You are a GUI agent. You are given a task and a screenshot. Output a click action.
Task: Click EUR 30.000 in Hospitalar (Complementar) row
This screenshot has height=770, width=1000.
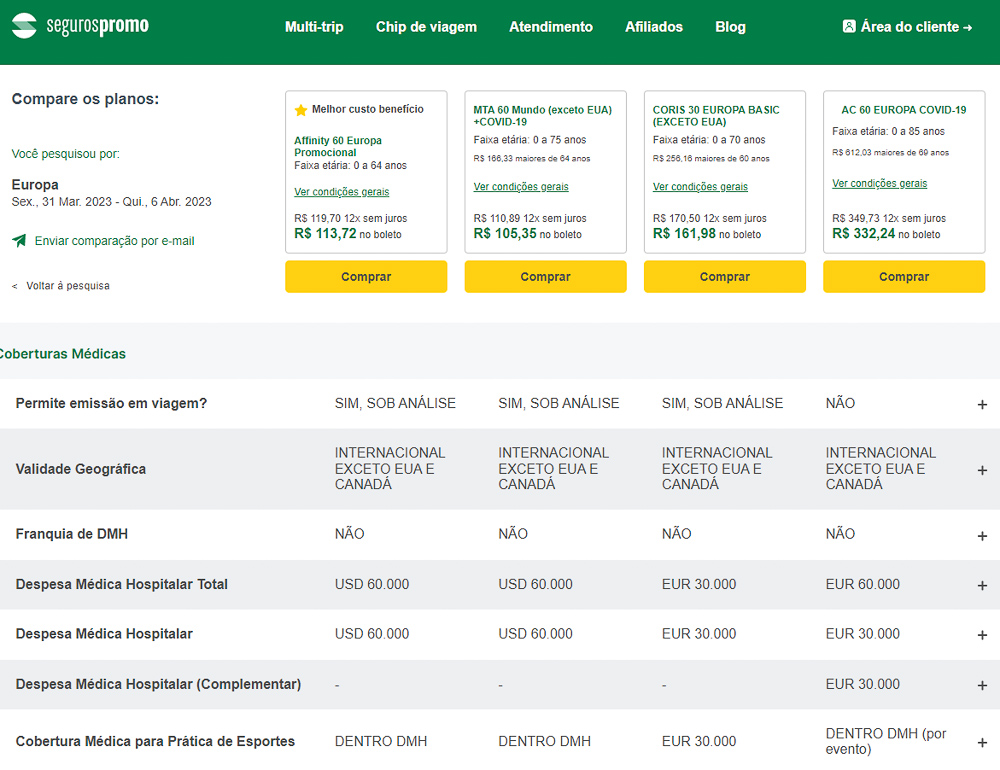862,684
